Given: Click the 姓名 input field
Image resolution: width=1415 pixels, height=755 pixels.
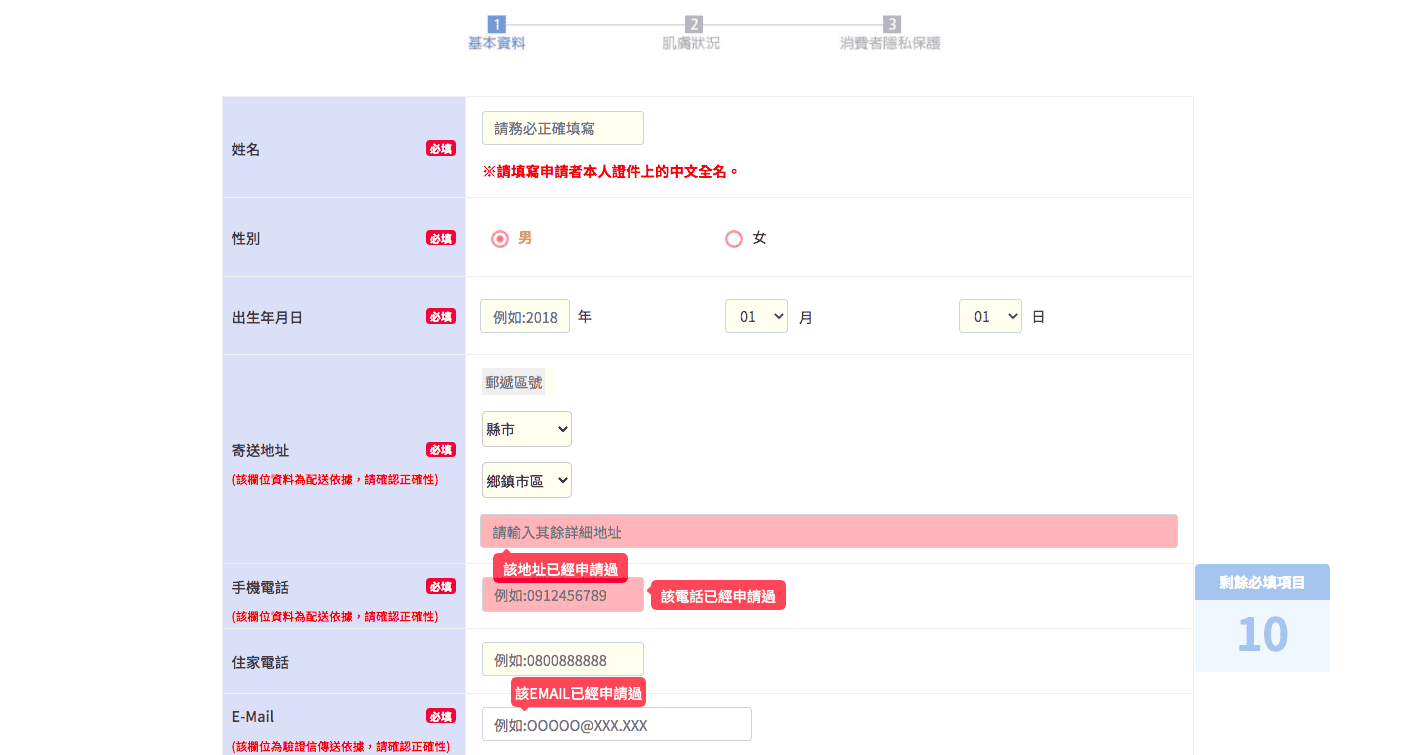Looking at the screenshot, I should tap(562, 128).
